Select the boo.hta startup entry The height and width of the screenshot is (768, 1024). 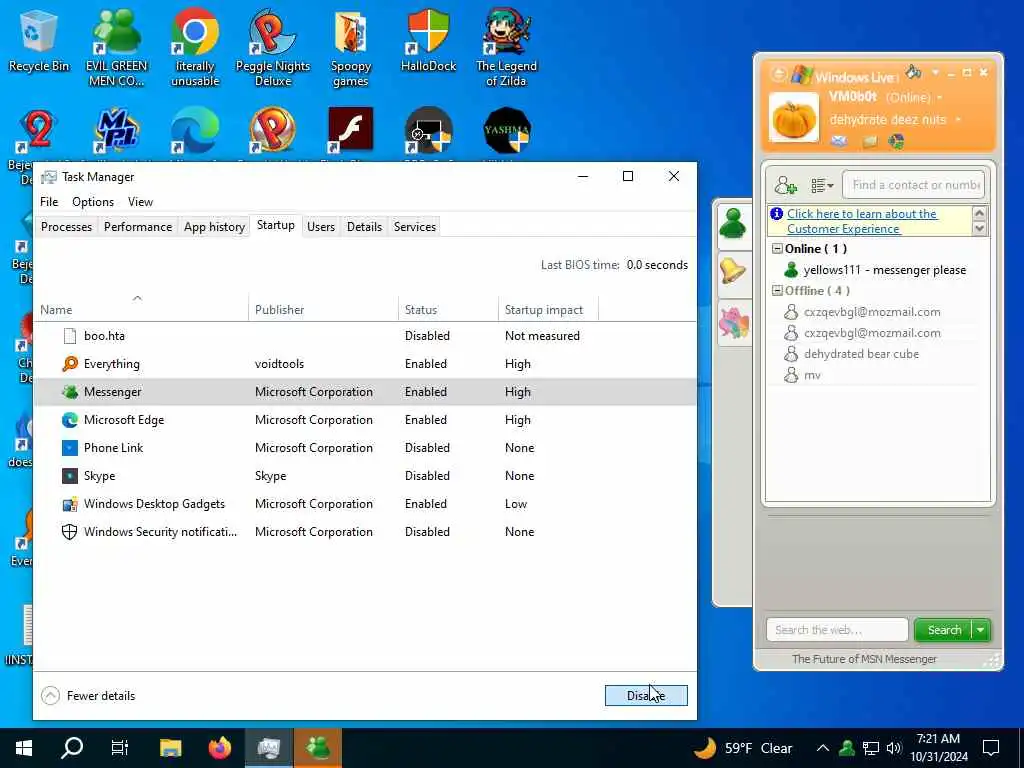[364, 336]
